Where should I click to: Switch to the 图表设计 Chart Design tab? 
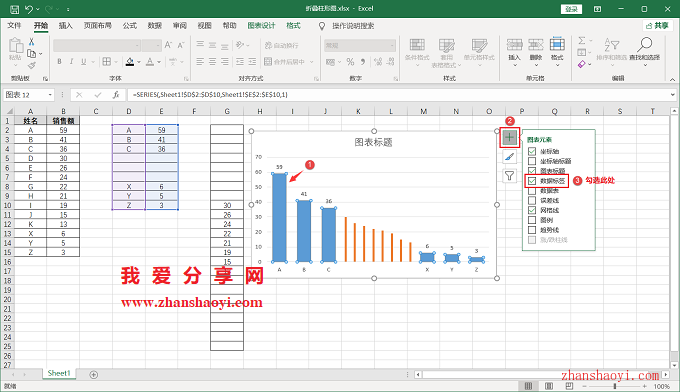[261, 26]
